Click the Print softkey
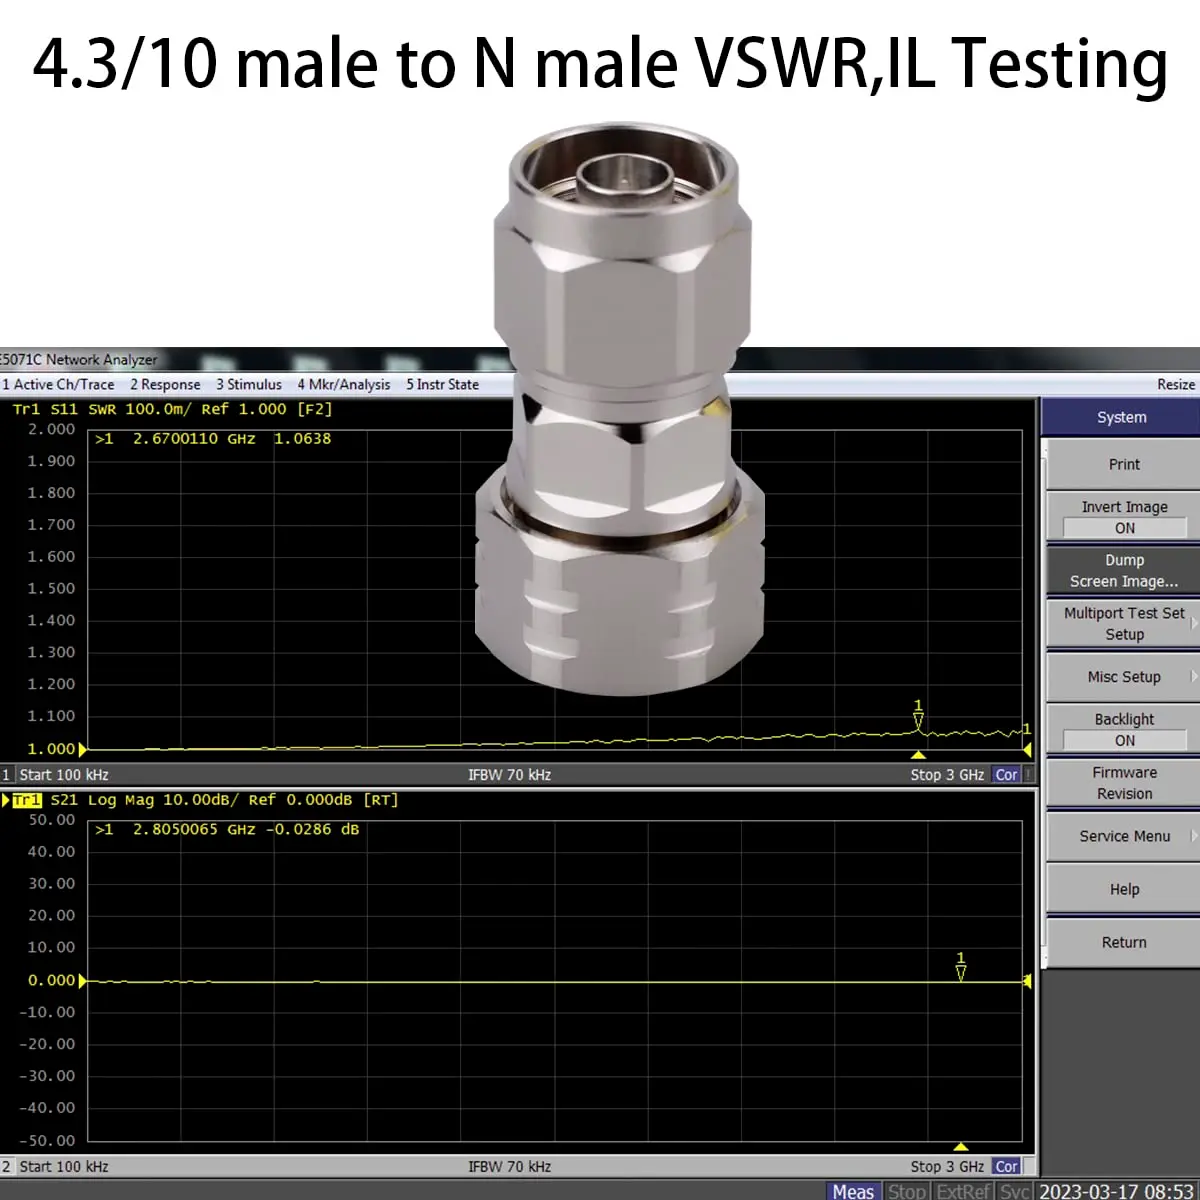Screen dimensions: 1200x1200 click(x=1123, y=464)
